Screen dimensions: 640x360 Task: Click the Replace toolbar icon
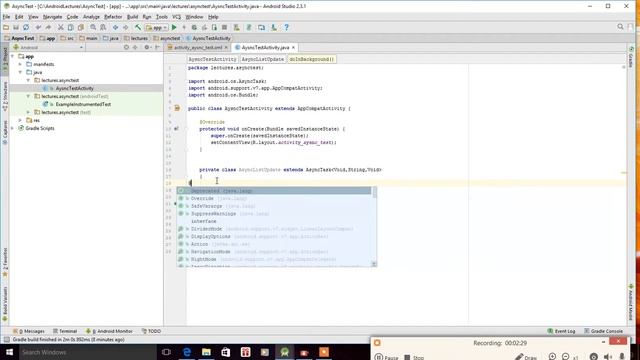click(x=103, y=27)
